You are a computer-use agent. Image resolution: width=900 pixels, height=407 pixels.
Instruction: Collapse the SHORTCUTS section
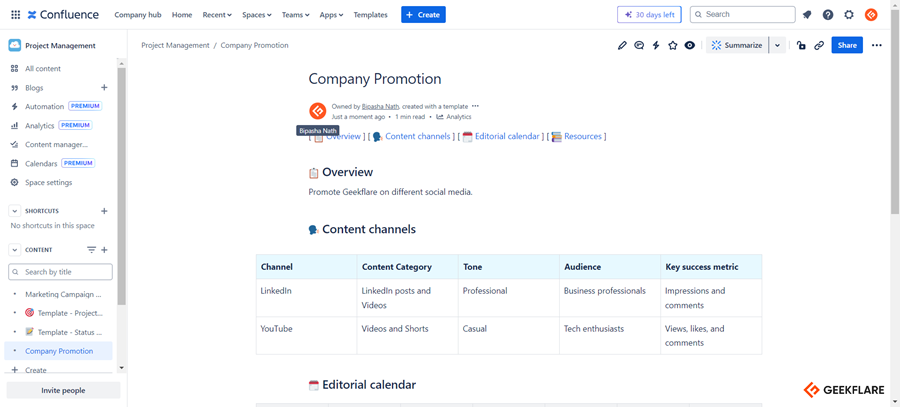point(15,211)
